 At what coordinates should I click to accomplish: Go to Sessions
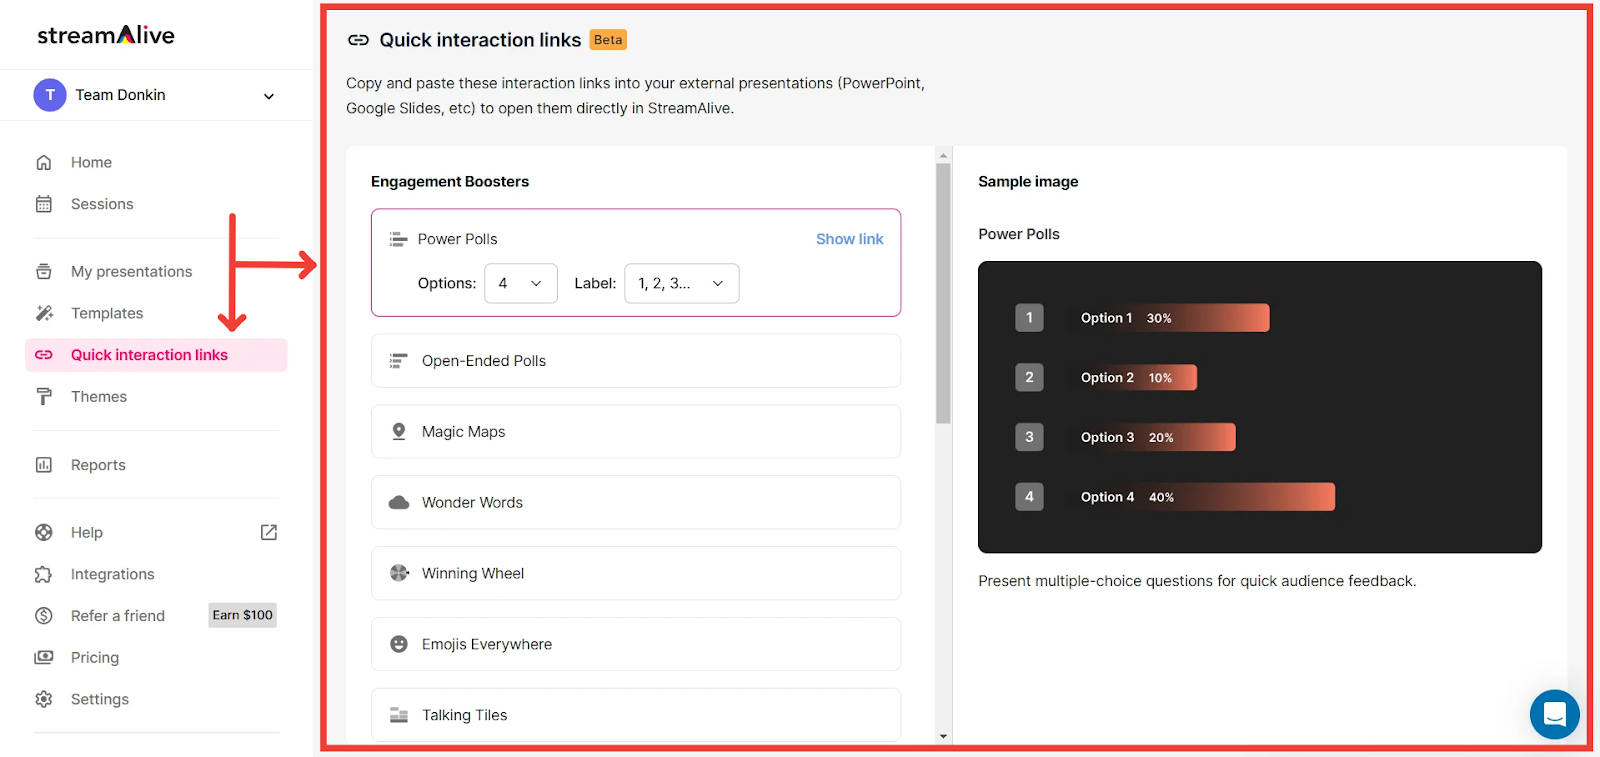102,204
